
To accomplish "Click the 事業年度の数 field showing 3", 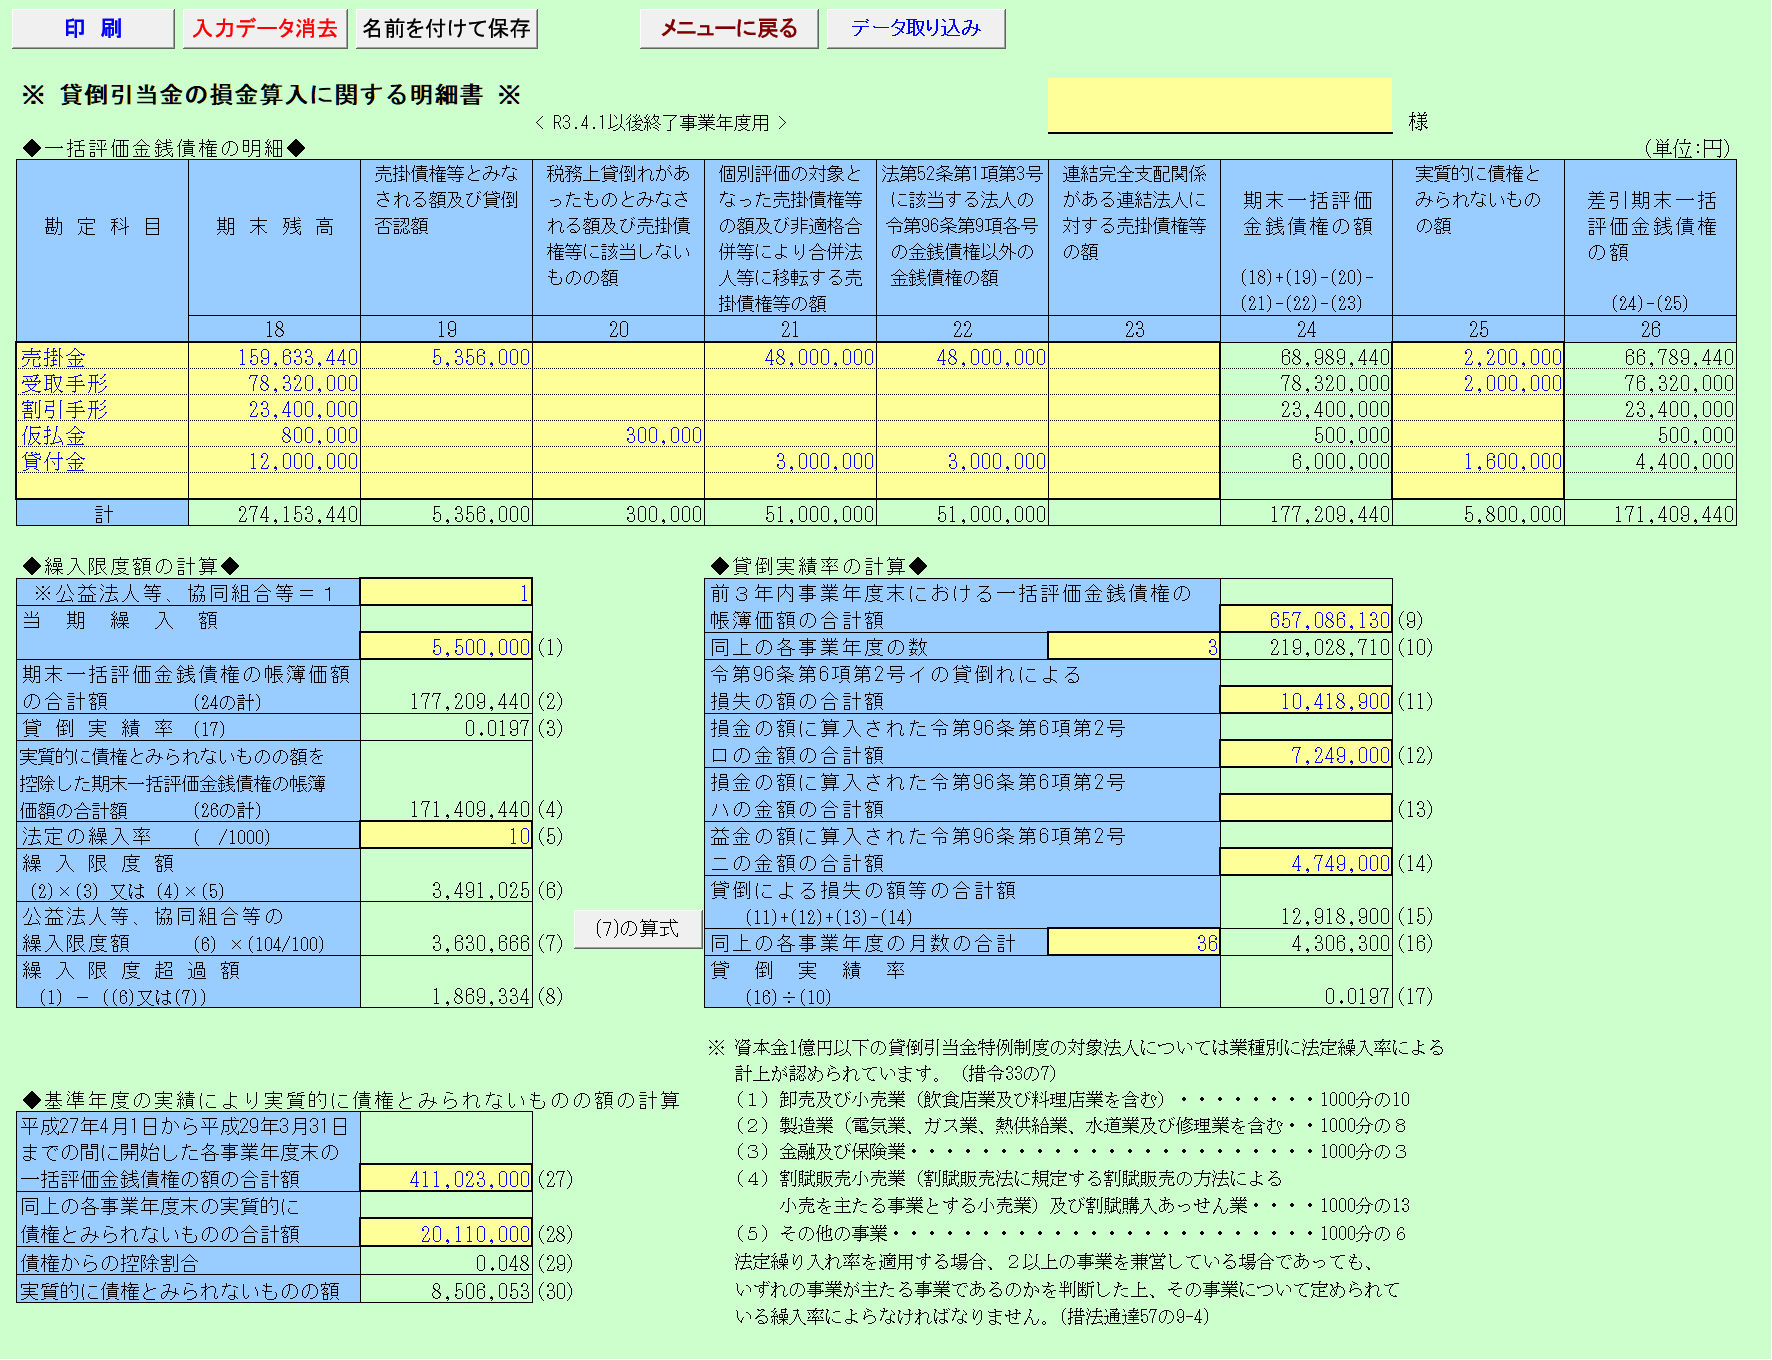I will [1133, 647].
